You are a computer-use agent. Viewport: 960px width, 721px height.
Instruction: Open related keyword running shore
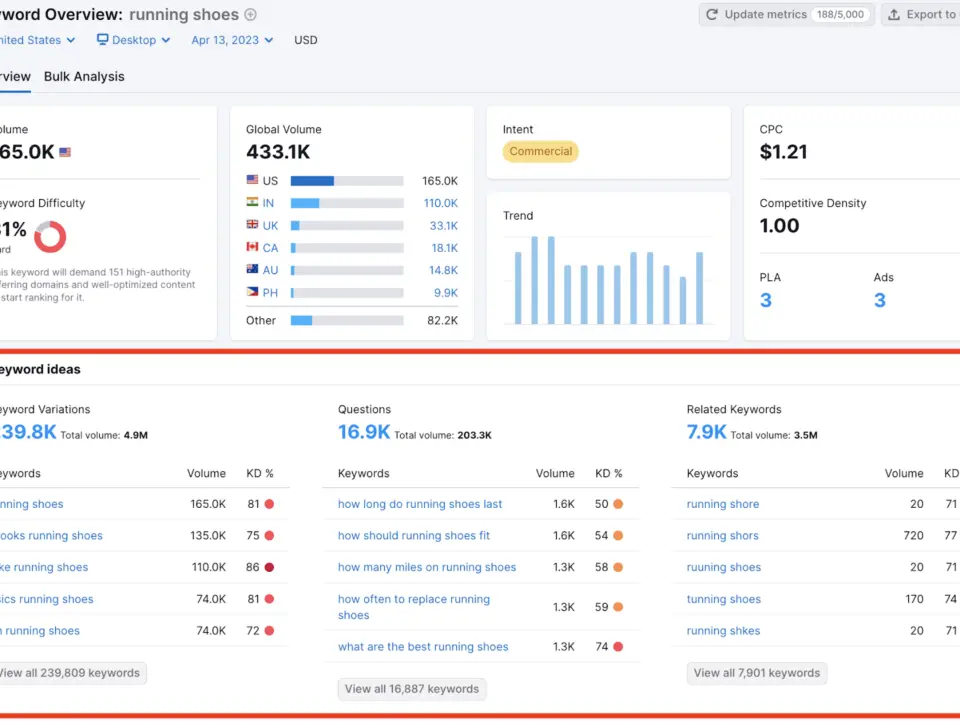point(722,504)
